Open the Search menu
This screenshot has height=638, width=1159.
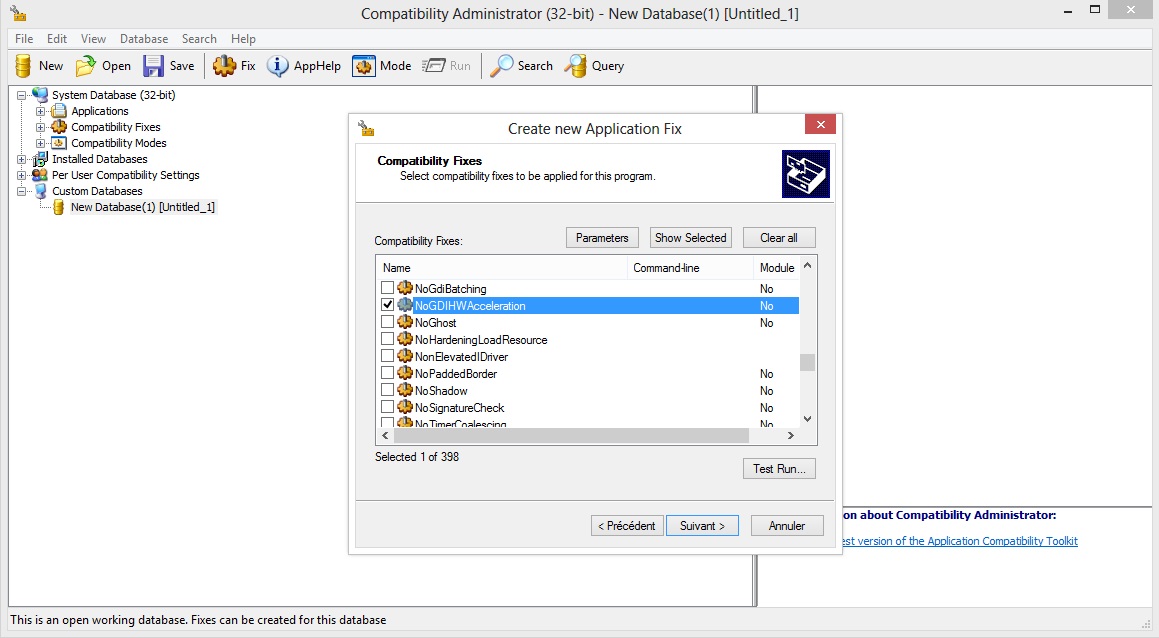coord(200,38)
